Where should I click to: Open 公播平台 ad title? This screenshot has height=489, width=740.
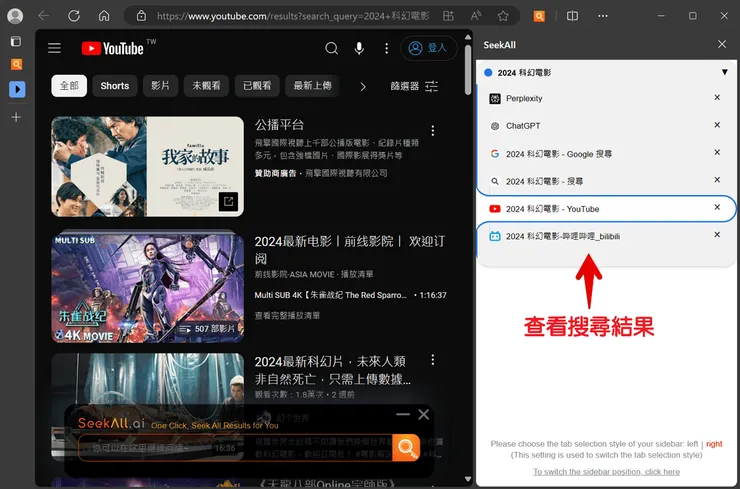pyautogui.click(x=279, y=125)
